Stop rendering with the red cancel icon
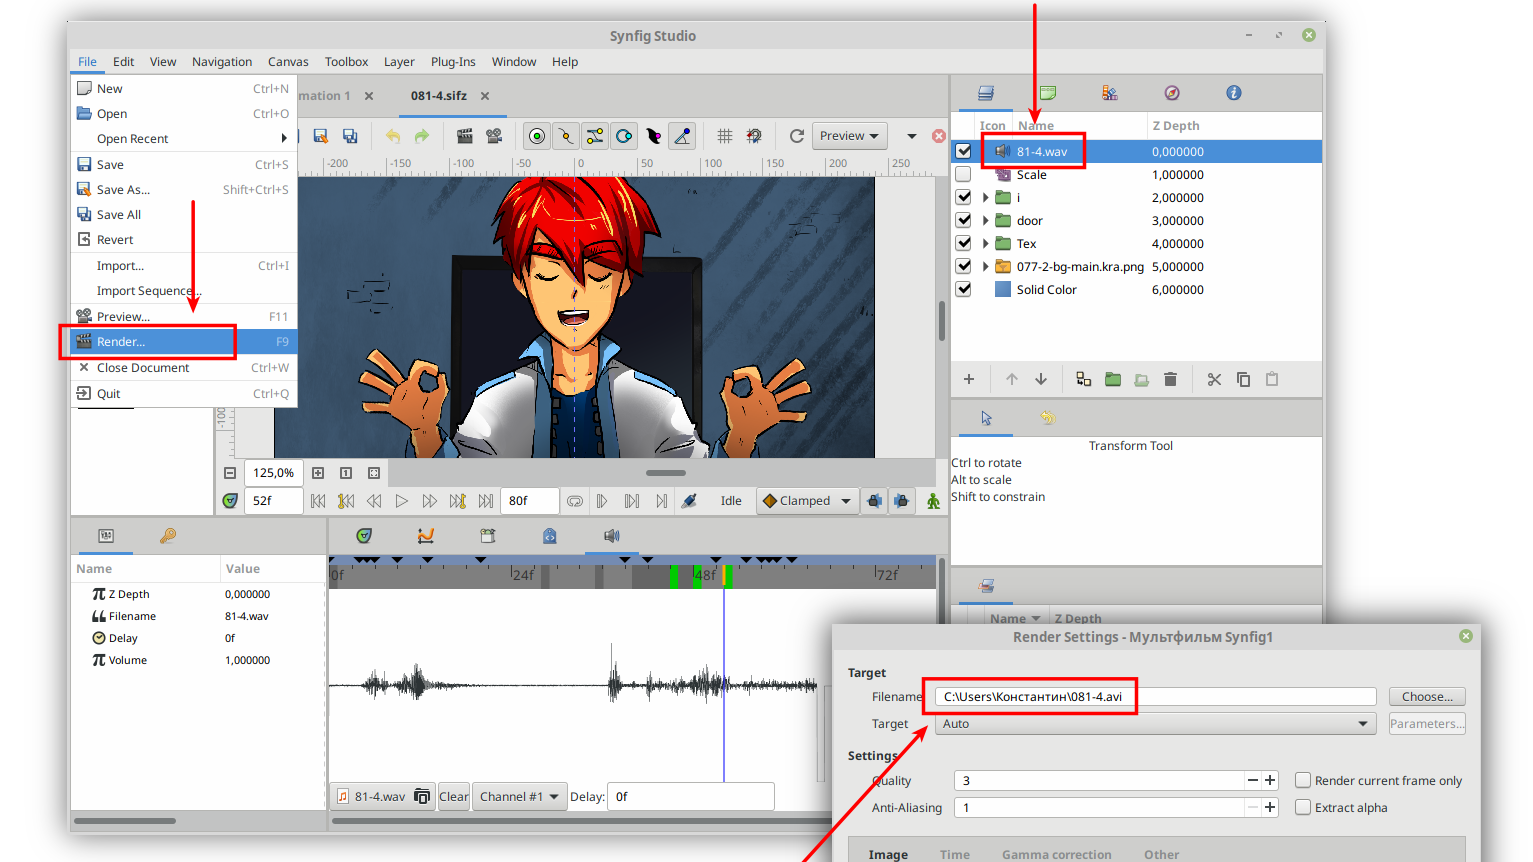Viewport: 1533px width, 862px height. click(x=939, y=136)
